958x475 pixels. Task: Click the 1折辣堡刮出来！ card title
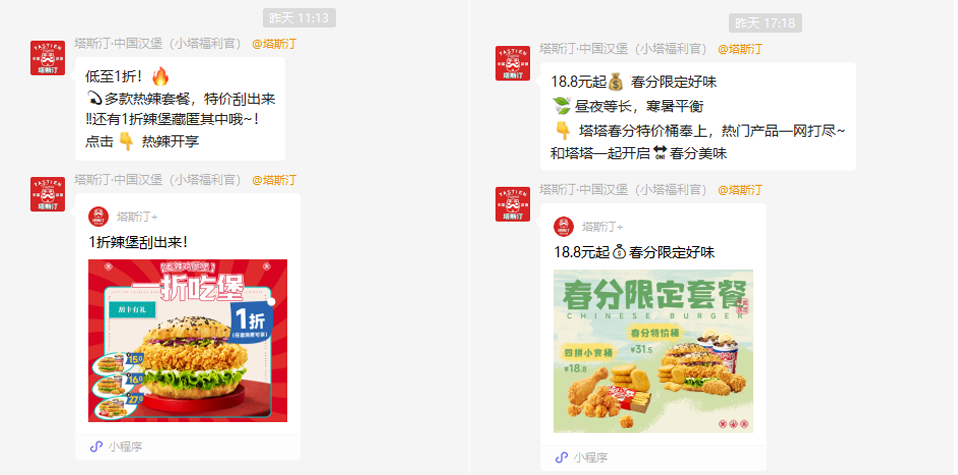[x=139, y=242]
